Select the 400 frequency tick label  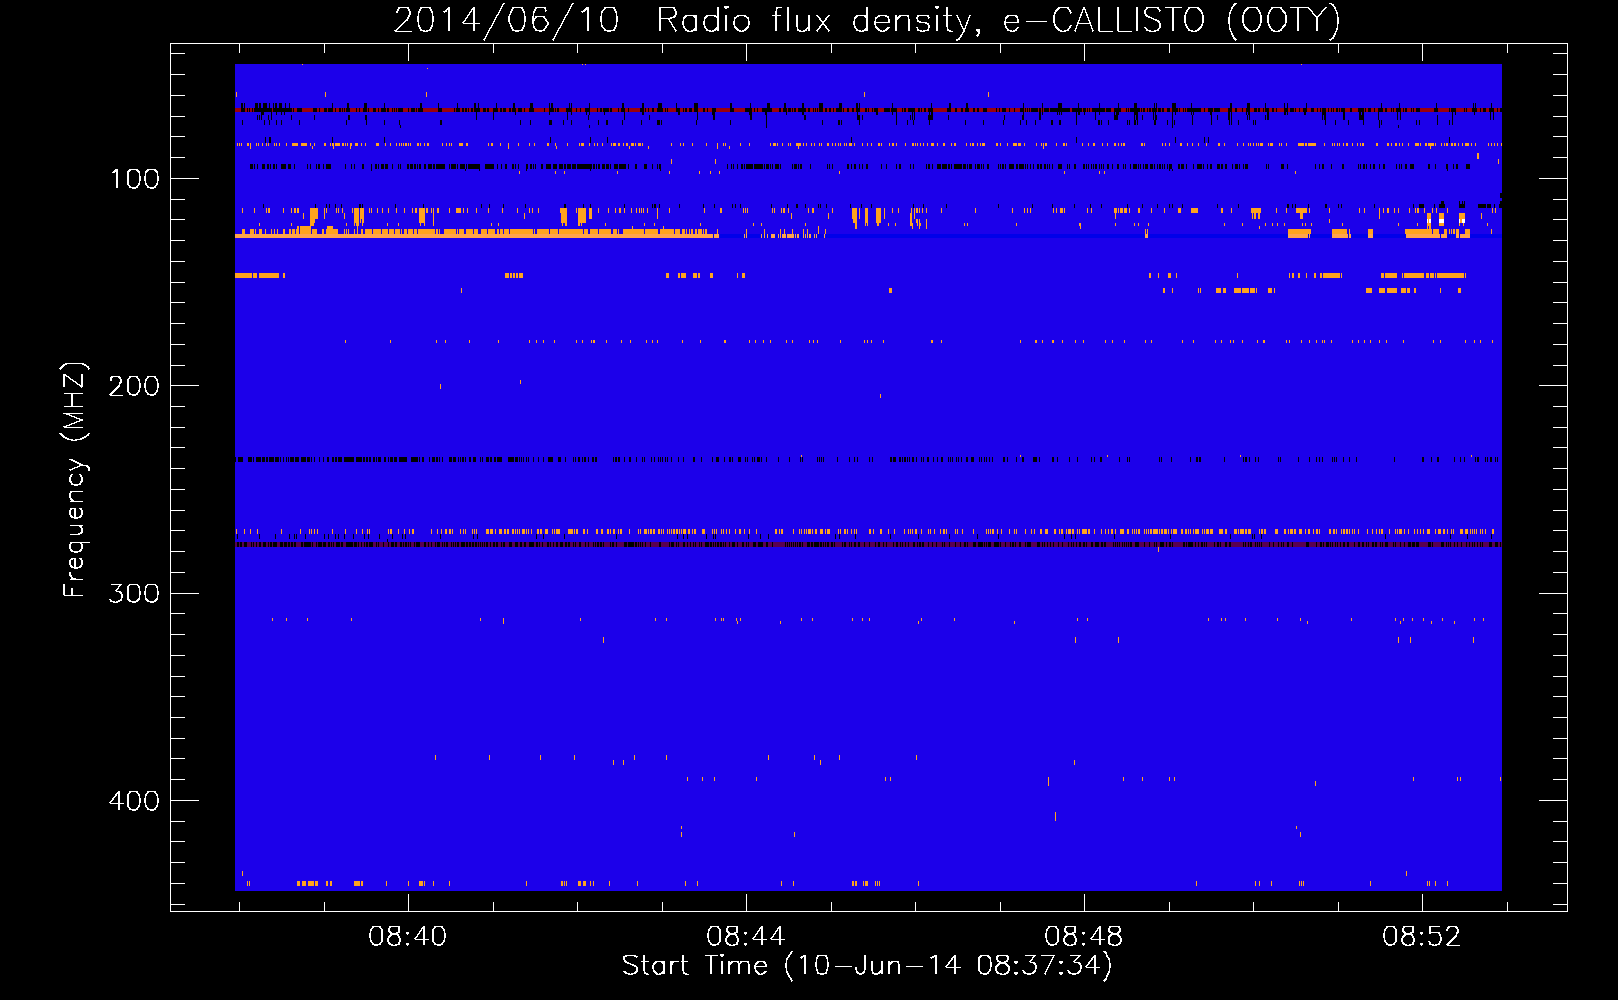[135, 801]
